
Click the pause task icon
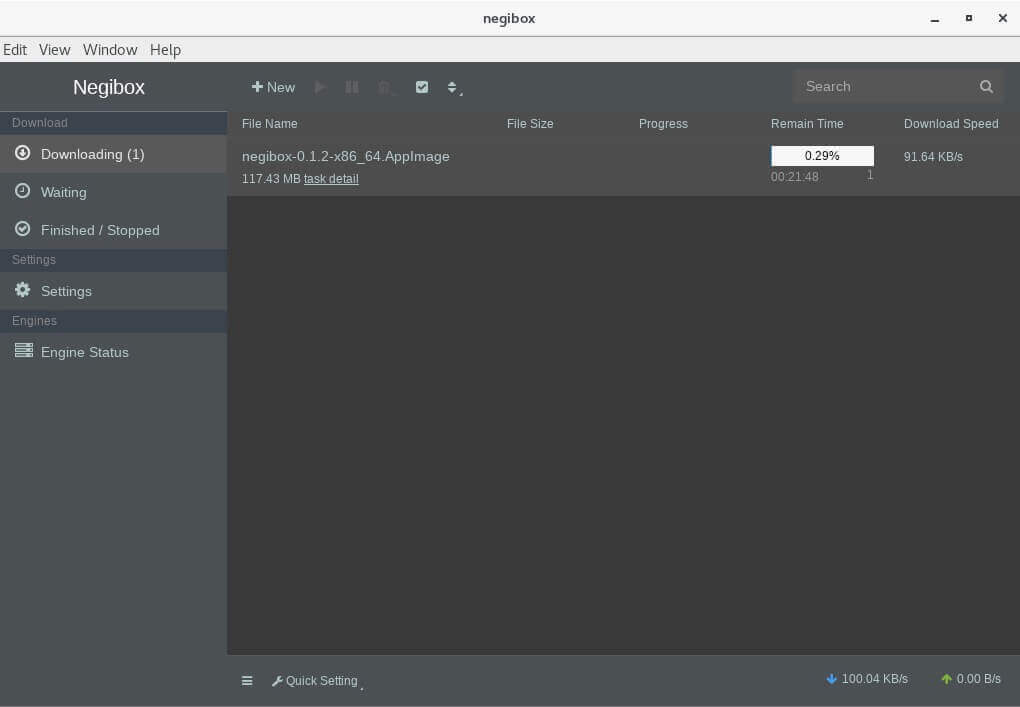[352, 87]
